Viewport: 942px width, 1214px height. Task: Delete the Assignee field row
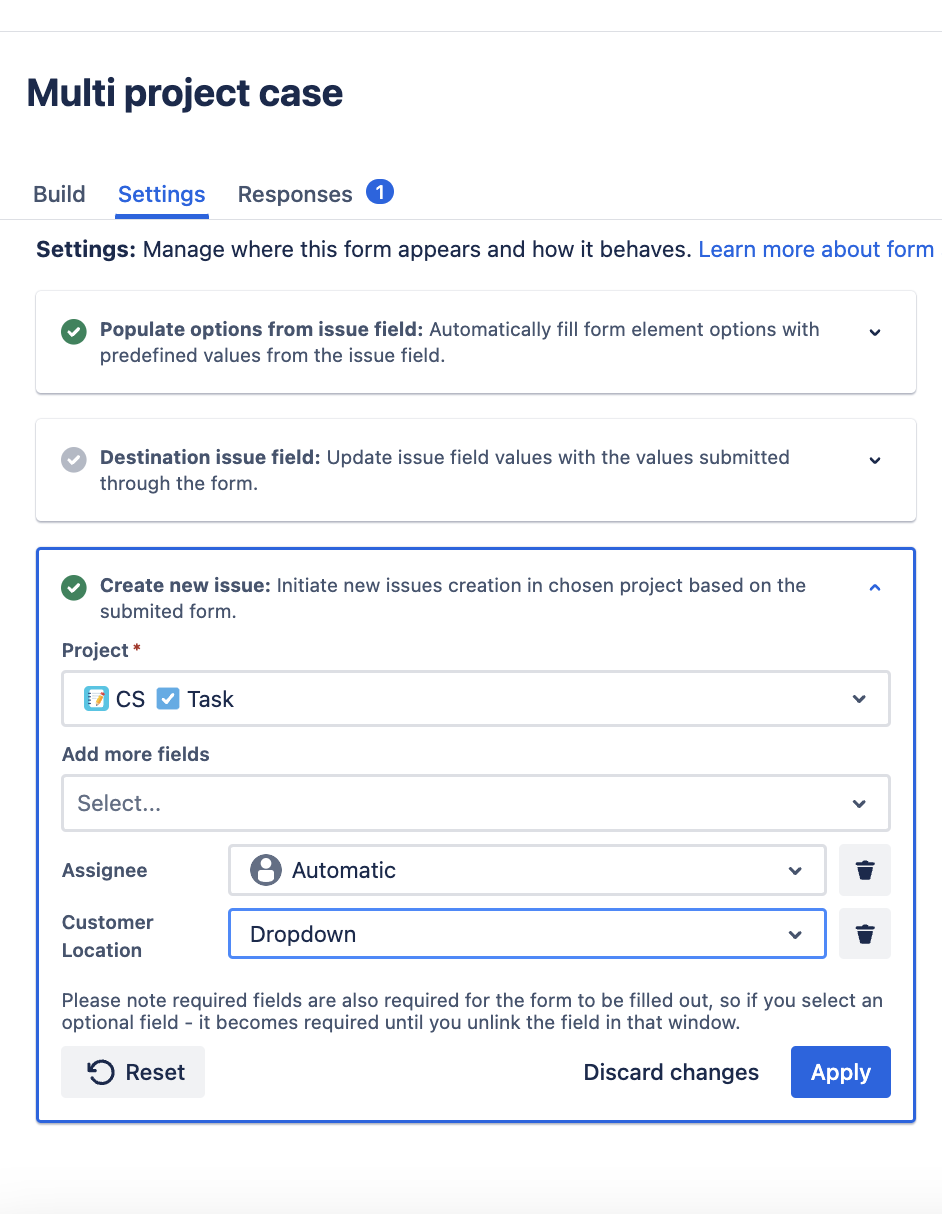[x=865, y=870]
